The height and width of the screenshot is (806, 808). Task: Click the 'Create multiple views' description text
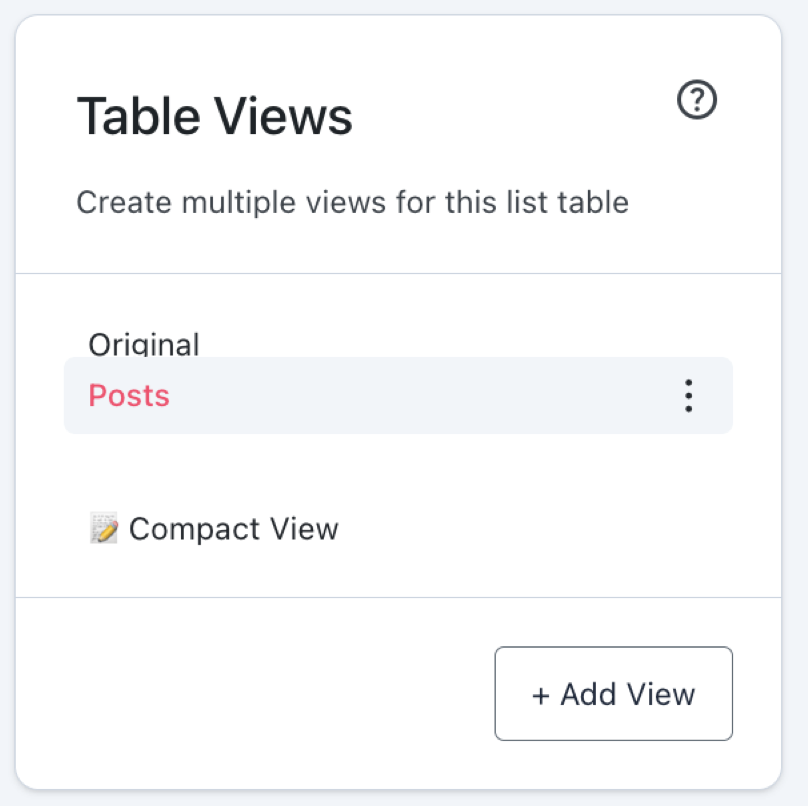352,203
